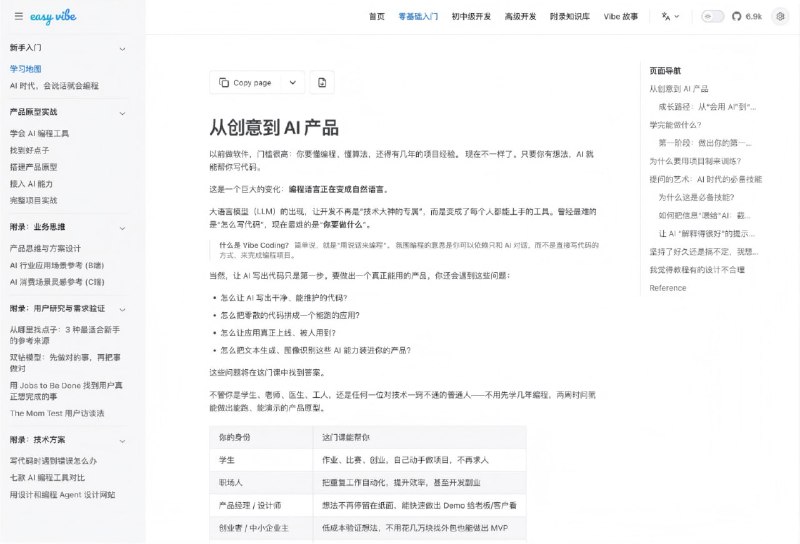Open the settings gear icon in header
800x544 pixels.
click(780, 16)
